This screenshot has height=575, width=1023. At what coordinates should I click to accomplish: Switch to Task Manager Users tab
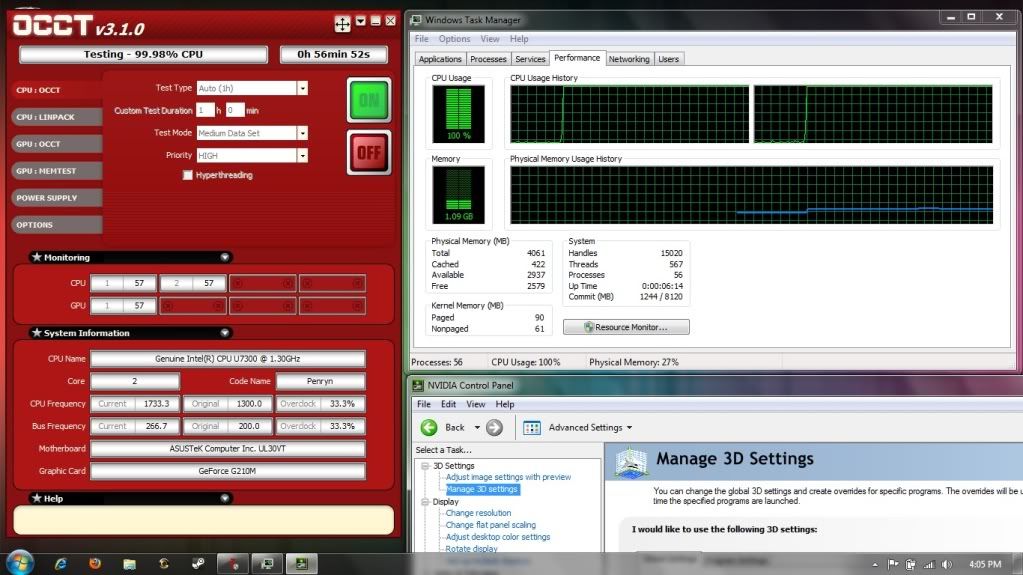pyautogui.click(x=668, y=59)
